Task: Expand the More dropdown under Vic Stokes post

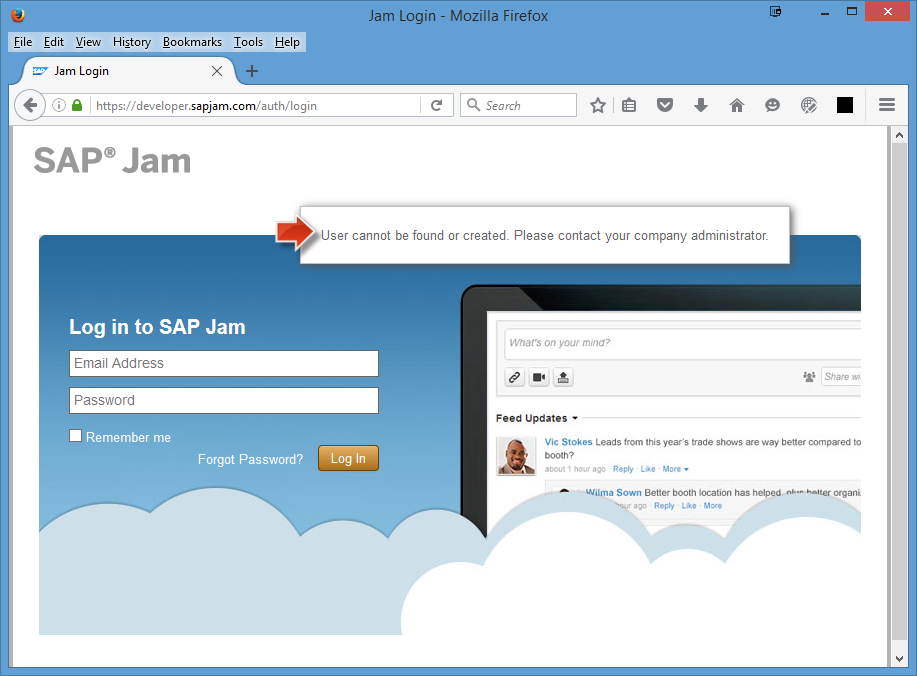Action: (675, 469)
